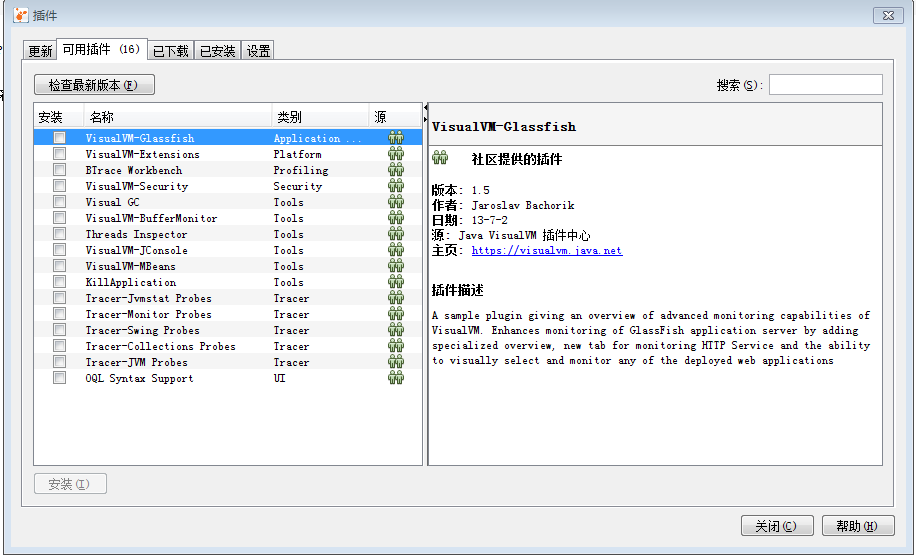
Task: Click the disabled 安装 button
Action: click(70, 484)
